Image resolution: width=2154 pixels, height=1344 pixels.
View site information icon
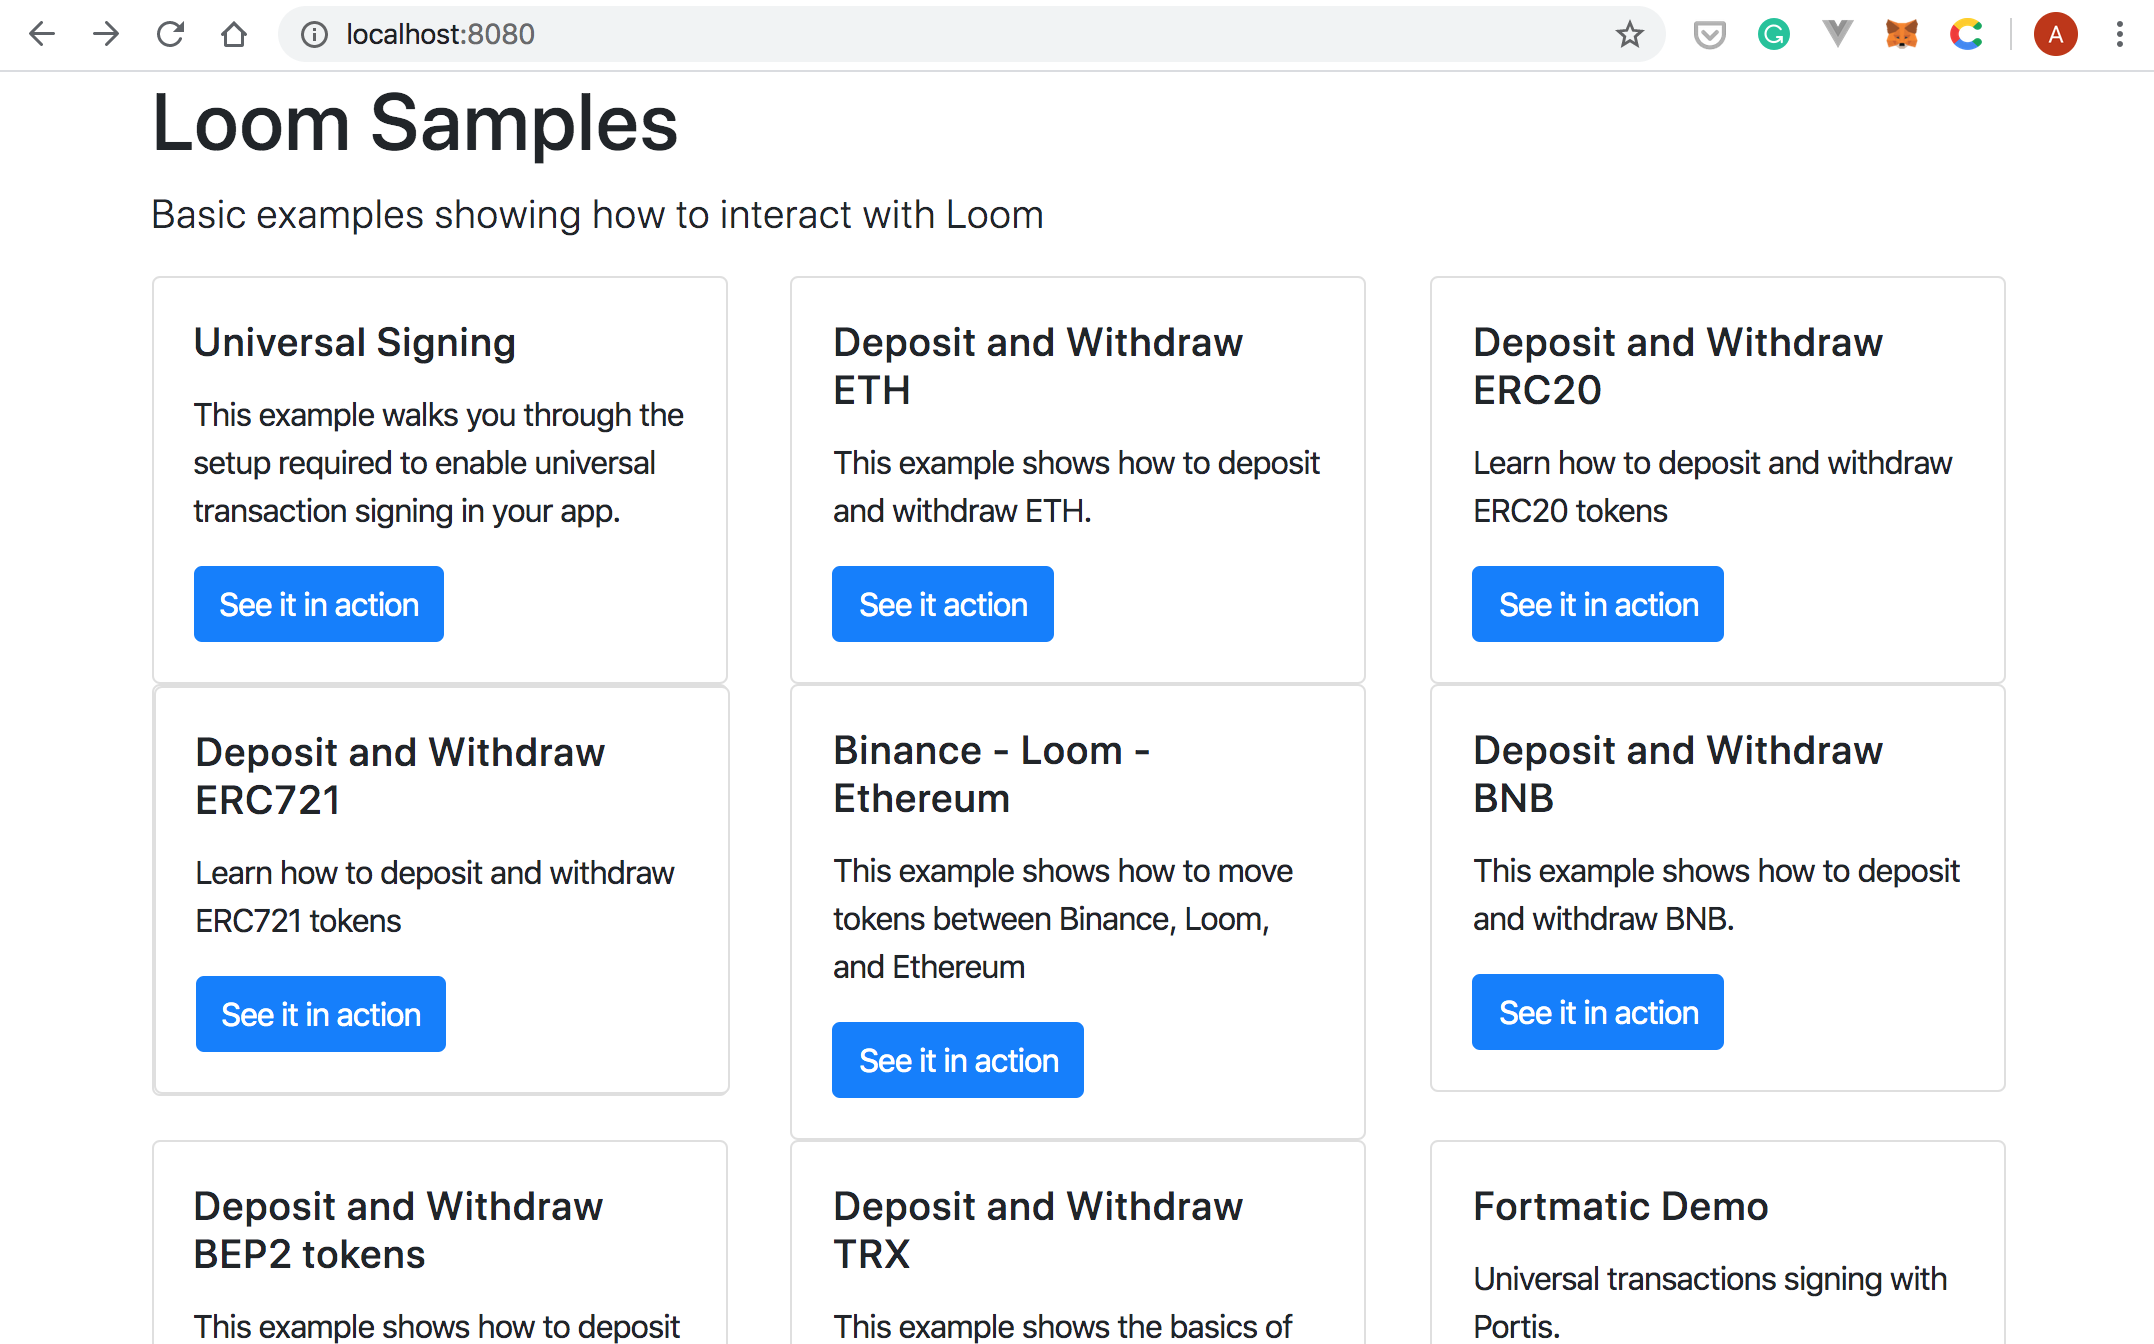point(314,35)
